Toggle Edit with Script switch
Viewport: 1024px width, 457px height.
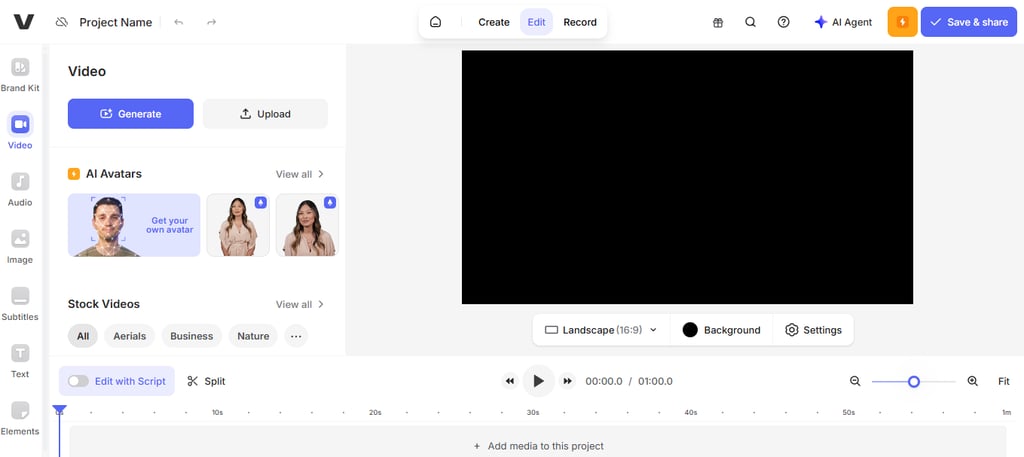(78, 381)
